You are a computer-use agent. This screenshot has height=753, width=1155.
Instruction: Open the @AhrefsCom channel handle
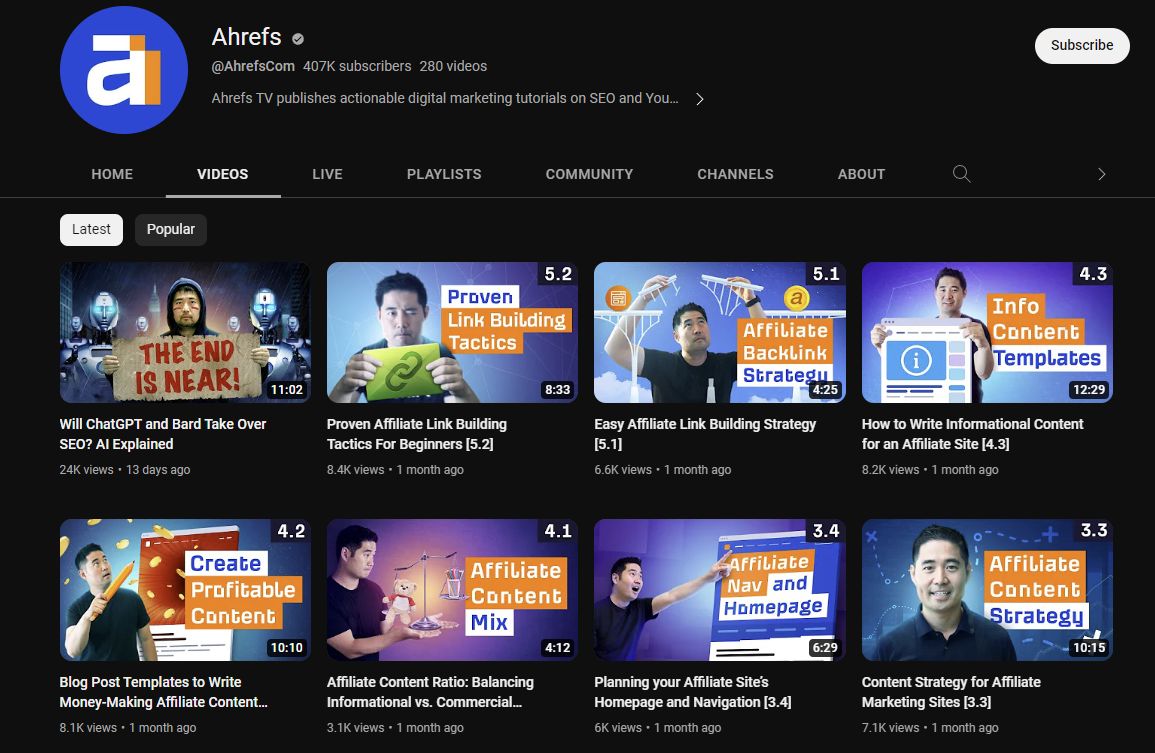[252, 66]
